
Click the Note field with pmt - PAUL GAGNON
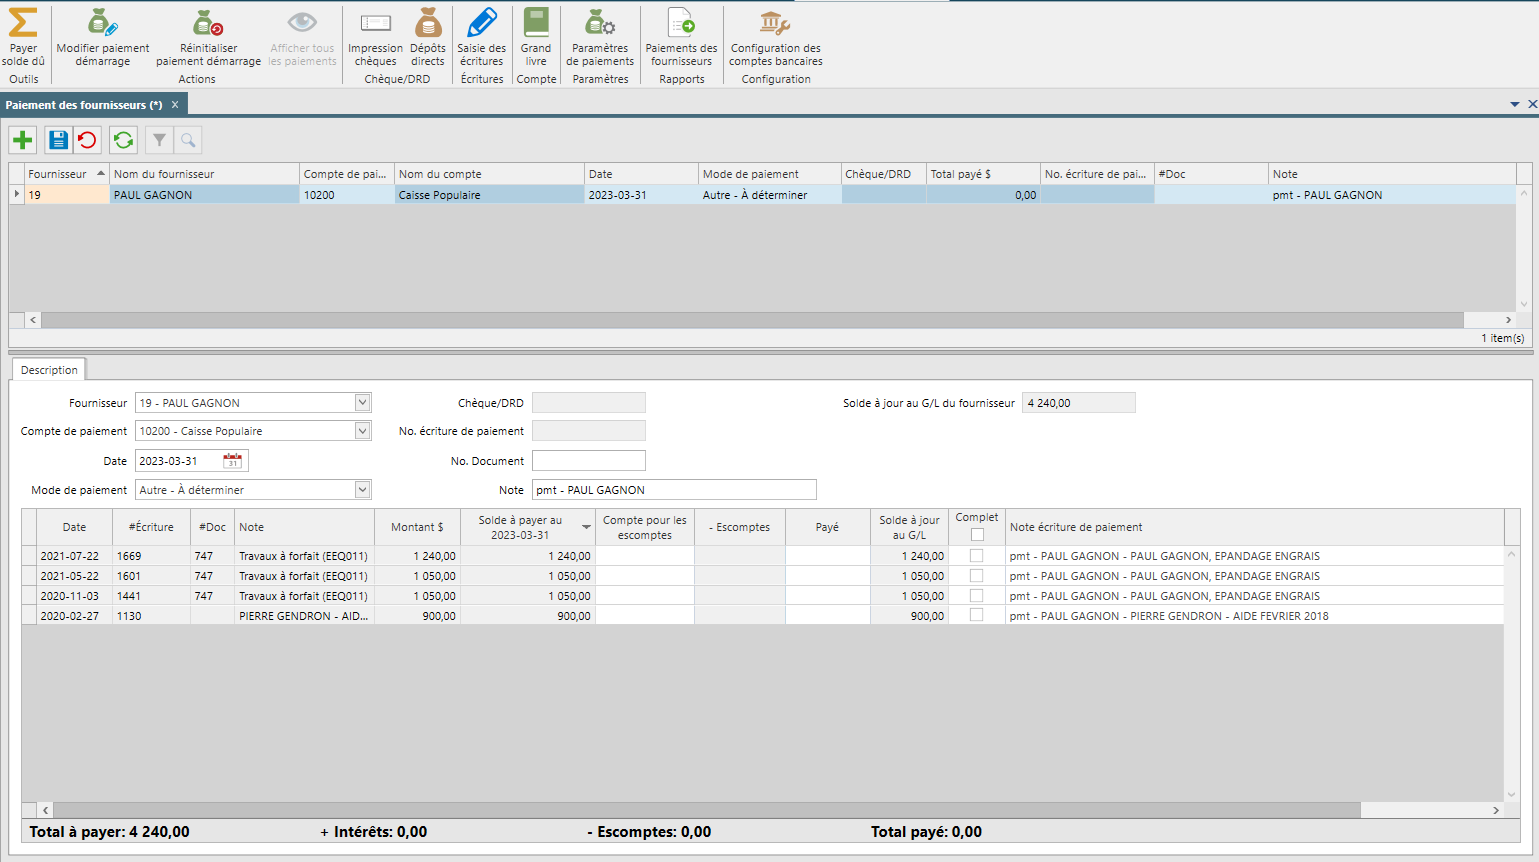tap(674, 490)
